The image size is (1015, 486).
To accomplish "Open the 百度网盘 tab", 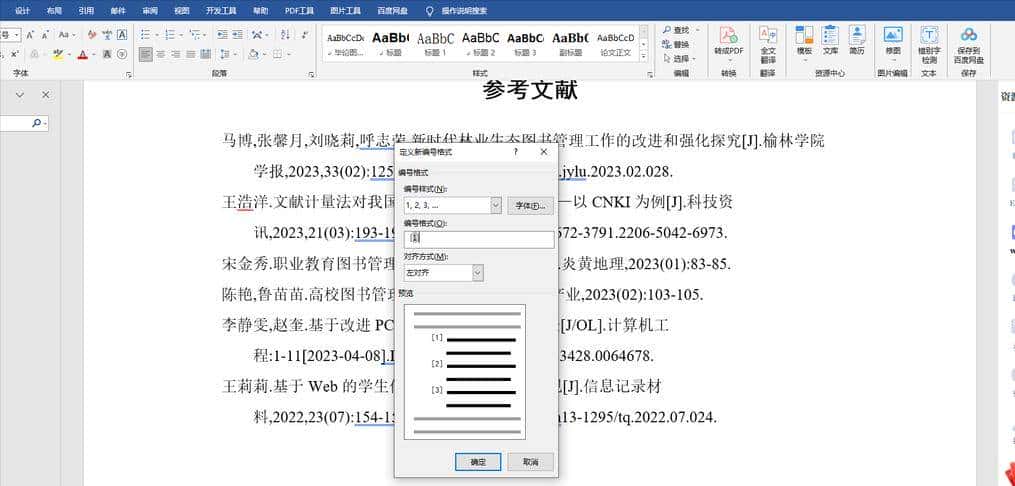I will pyautogui.click(x=392, y=10).
